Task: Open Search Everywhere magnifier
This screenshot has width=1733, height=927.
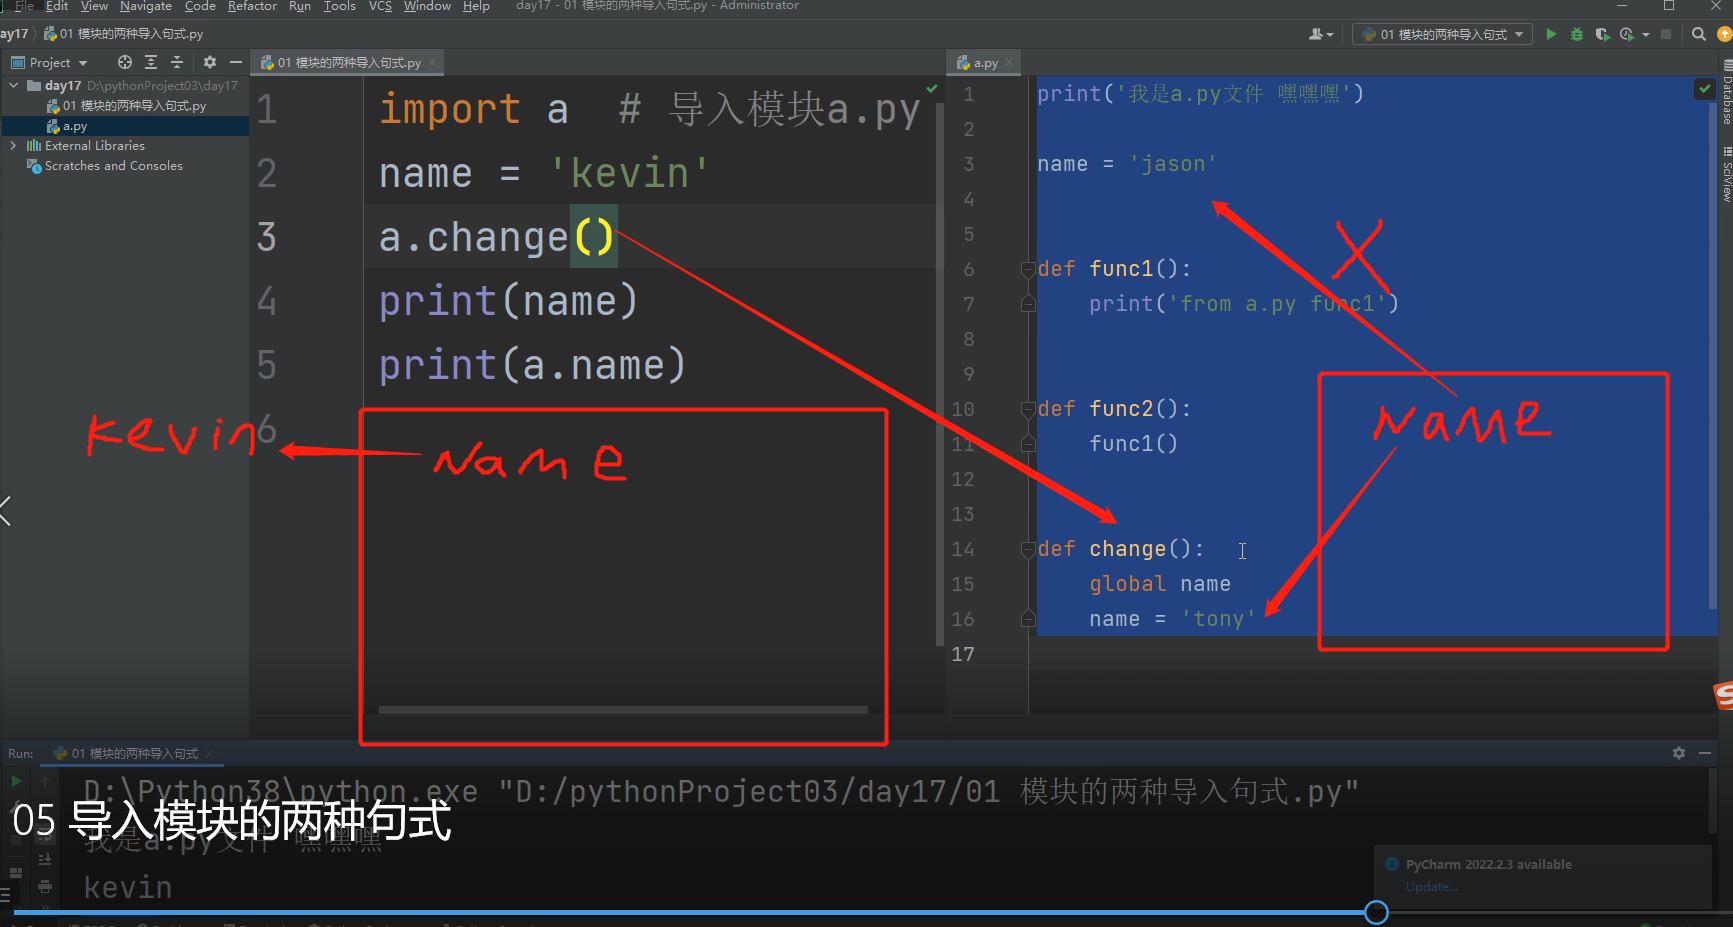Action: (x=1698, y=34)
